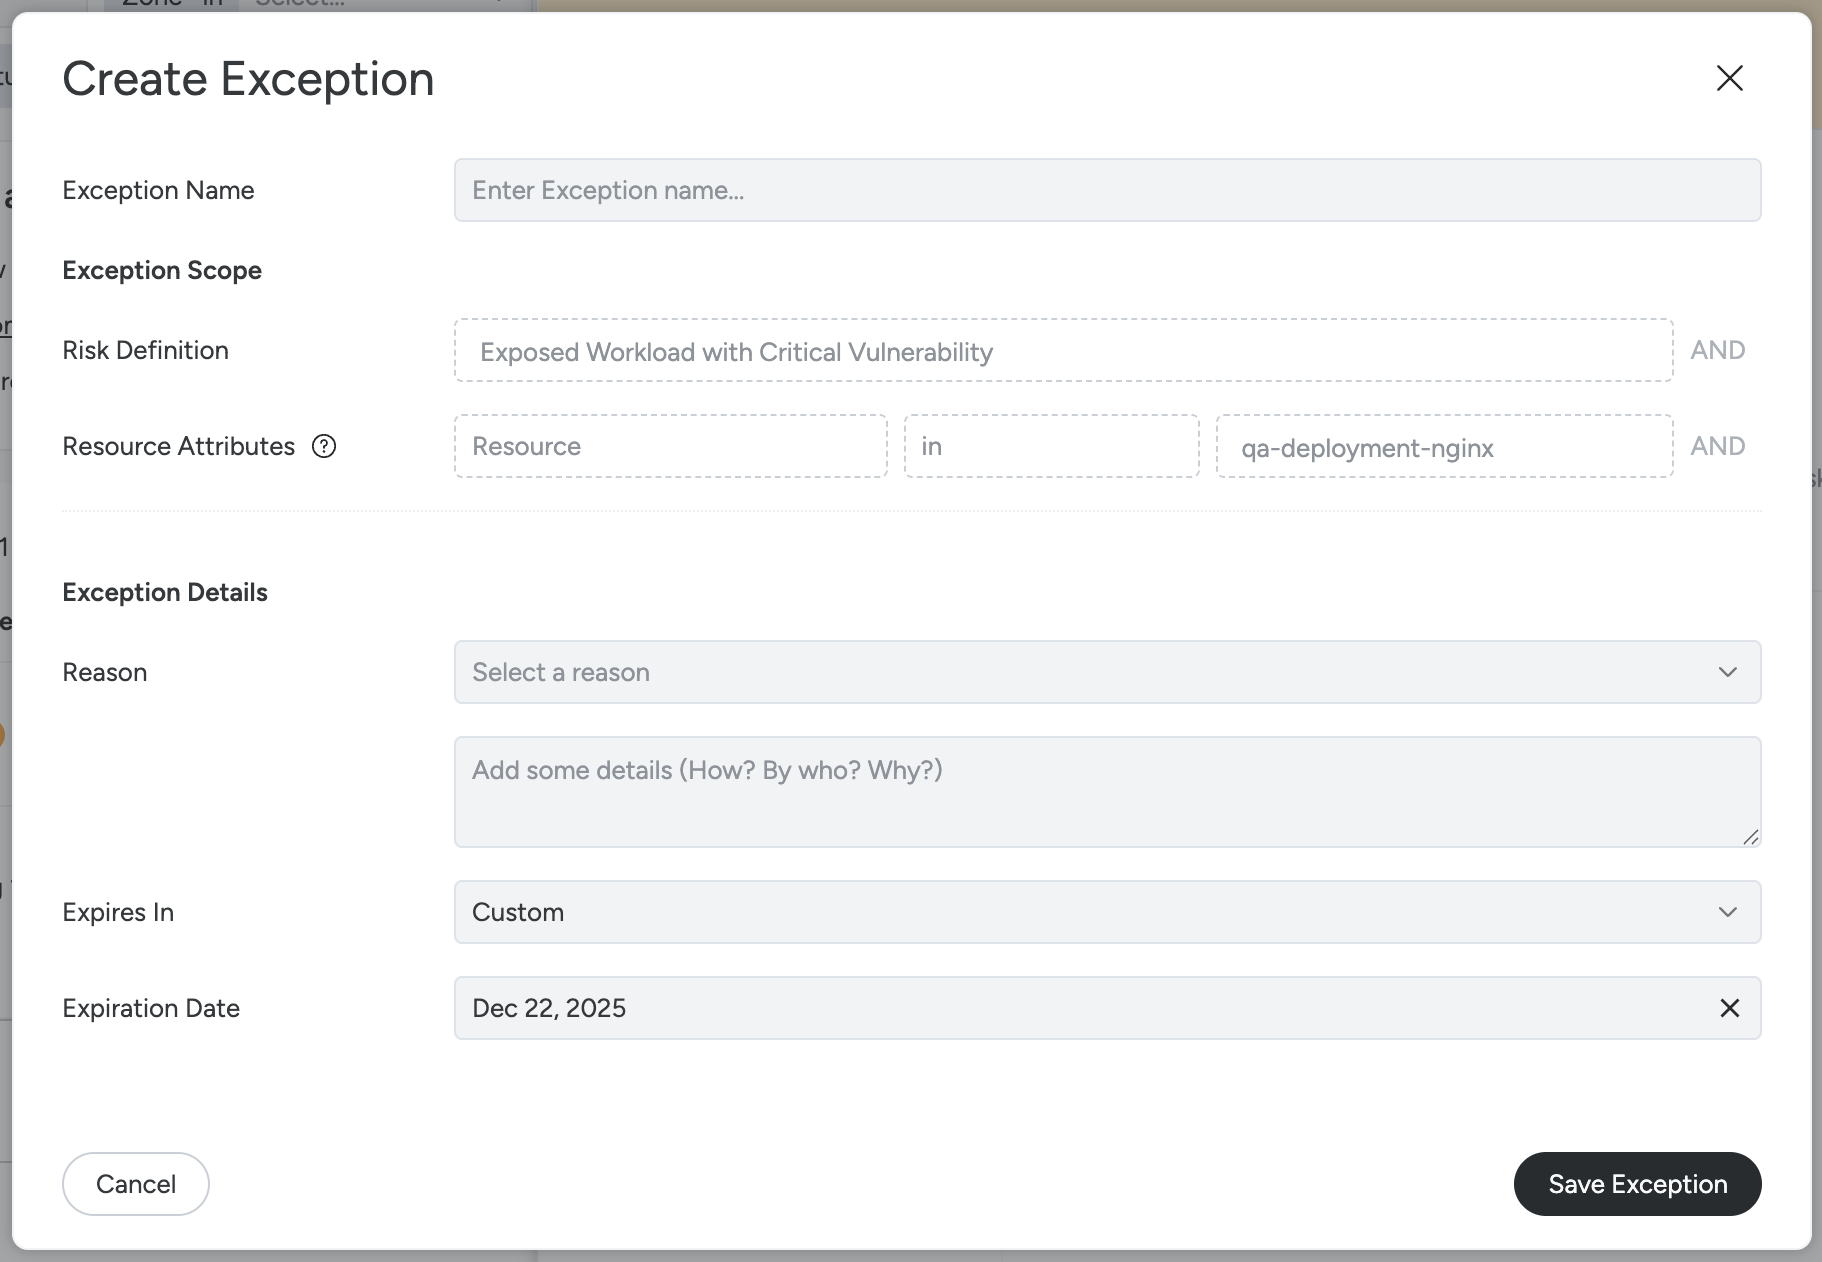Screen dimensions: 1822x1262
Task: Click AND beside the Risk Definition row
Action: point(1717,350)
